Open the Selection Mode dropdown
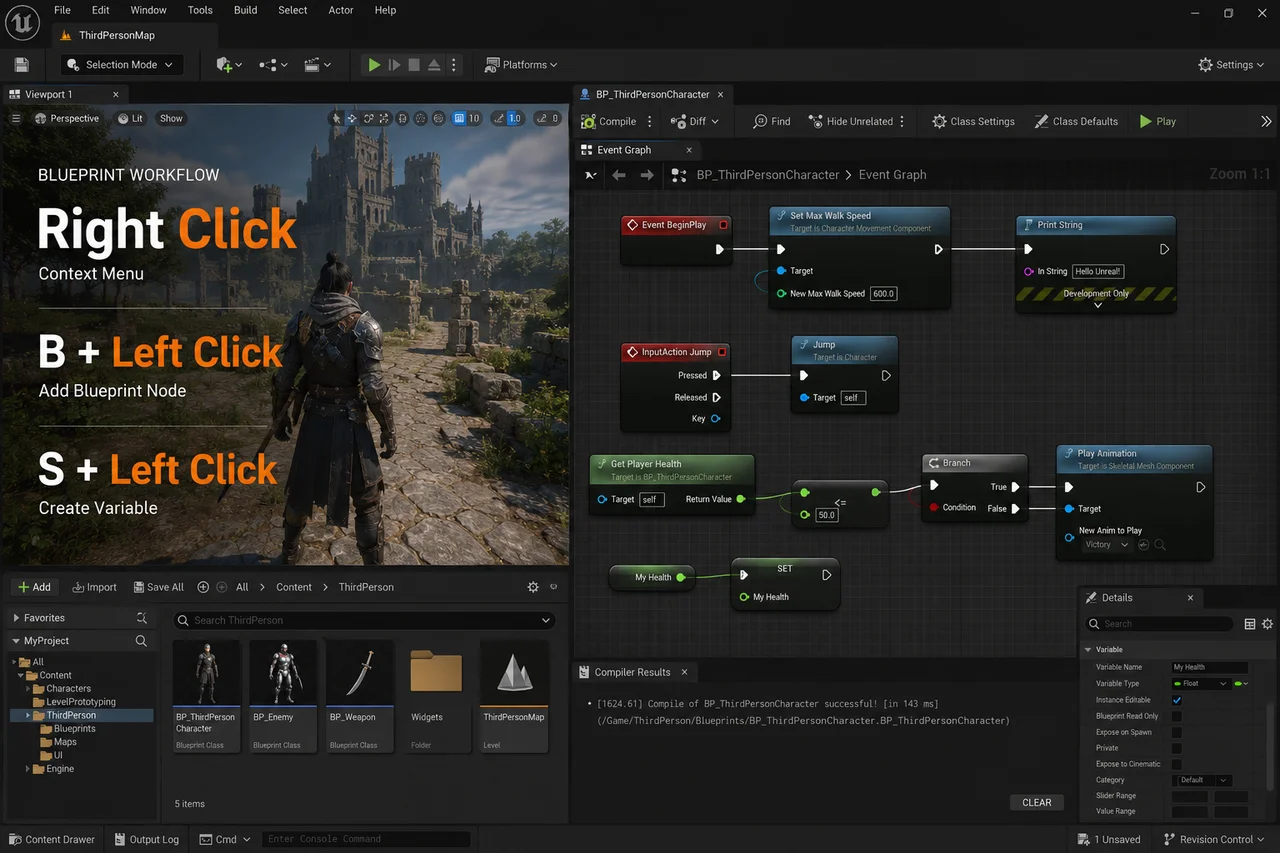The height and width of the screenshot is (853, 1280). tap(120, 64)
